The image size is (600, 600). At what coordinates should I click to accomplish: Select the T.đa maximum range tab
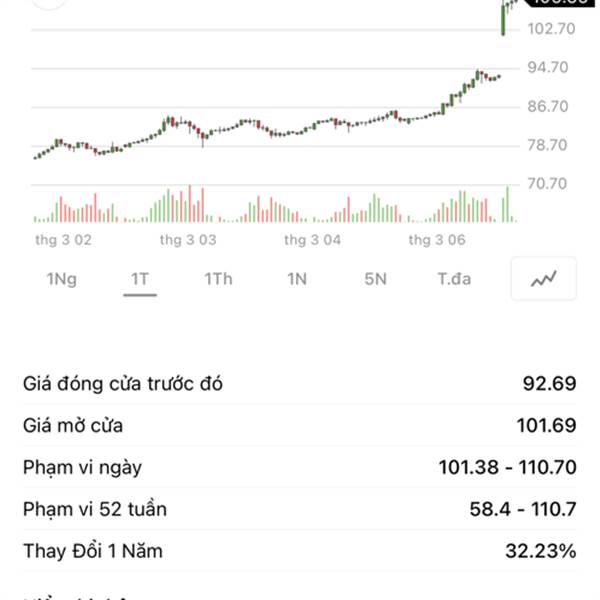coord(454,279)
